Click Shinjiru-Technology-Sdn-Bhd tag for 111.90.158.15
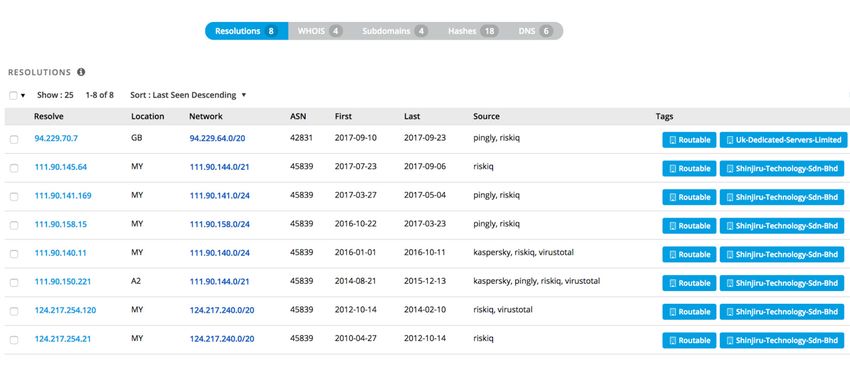Screen dimensions: 850x371 point(782,226)
